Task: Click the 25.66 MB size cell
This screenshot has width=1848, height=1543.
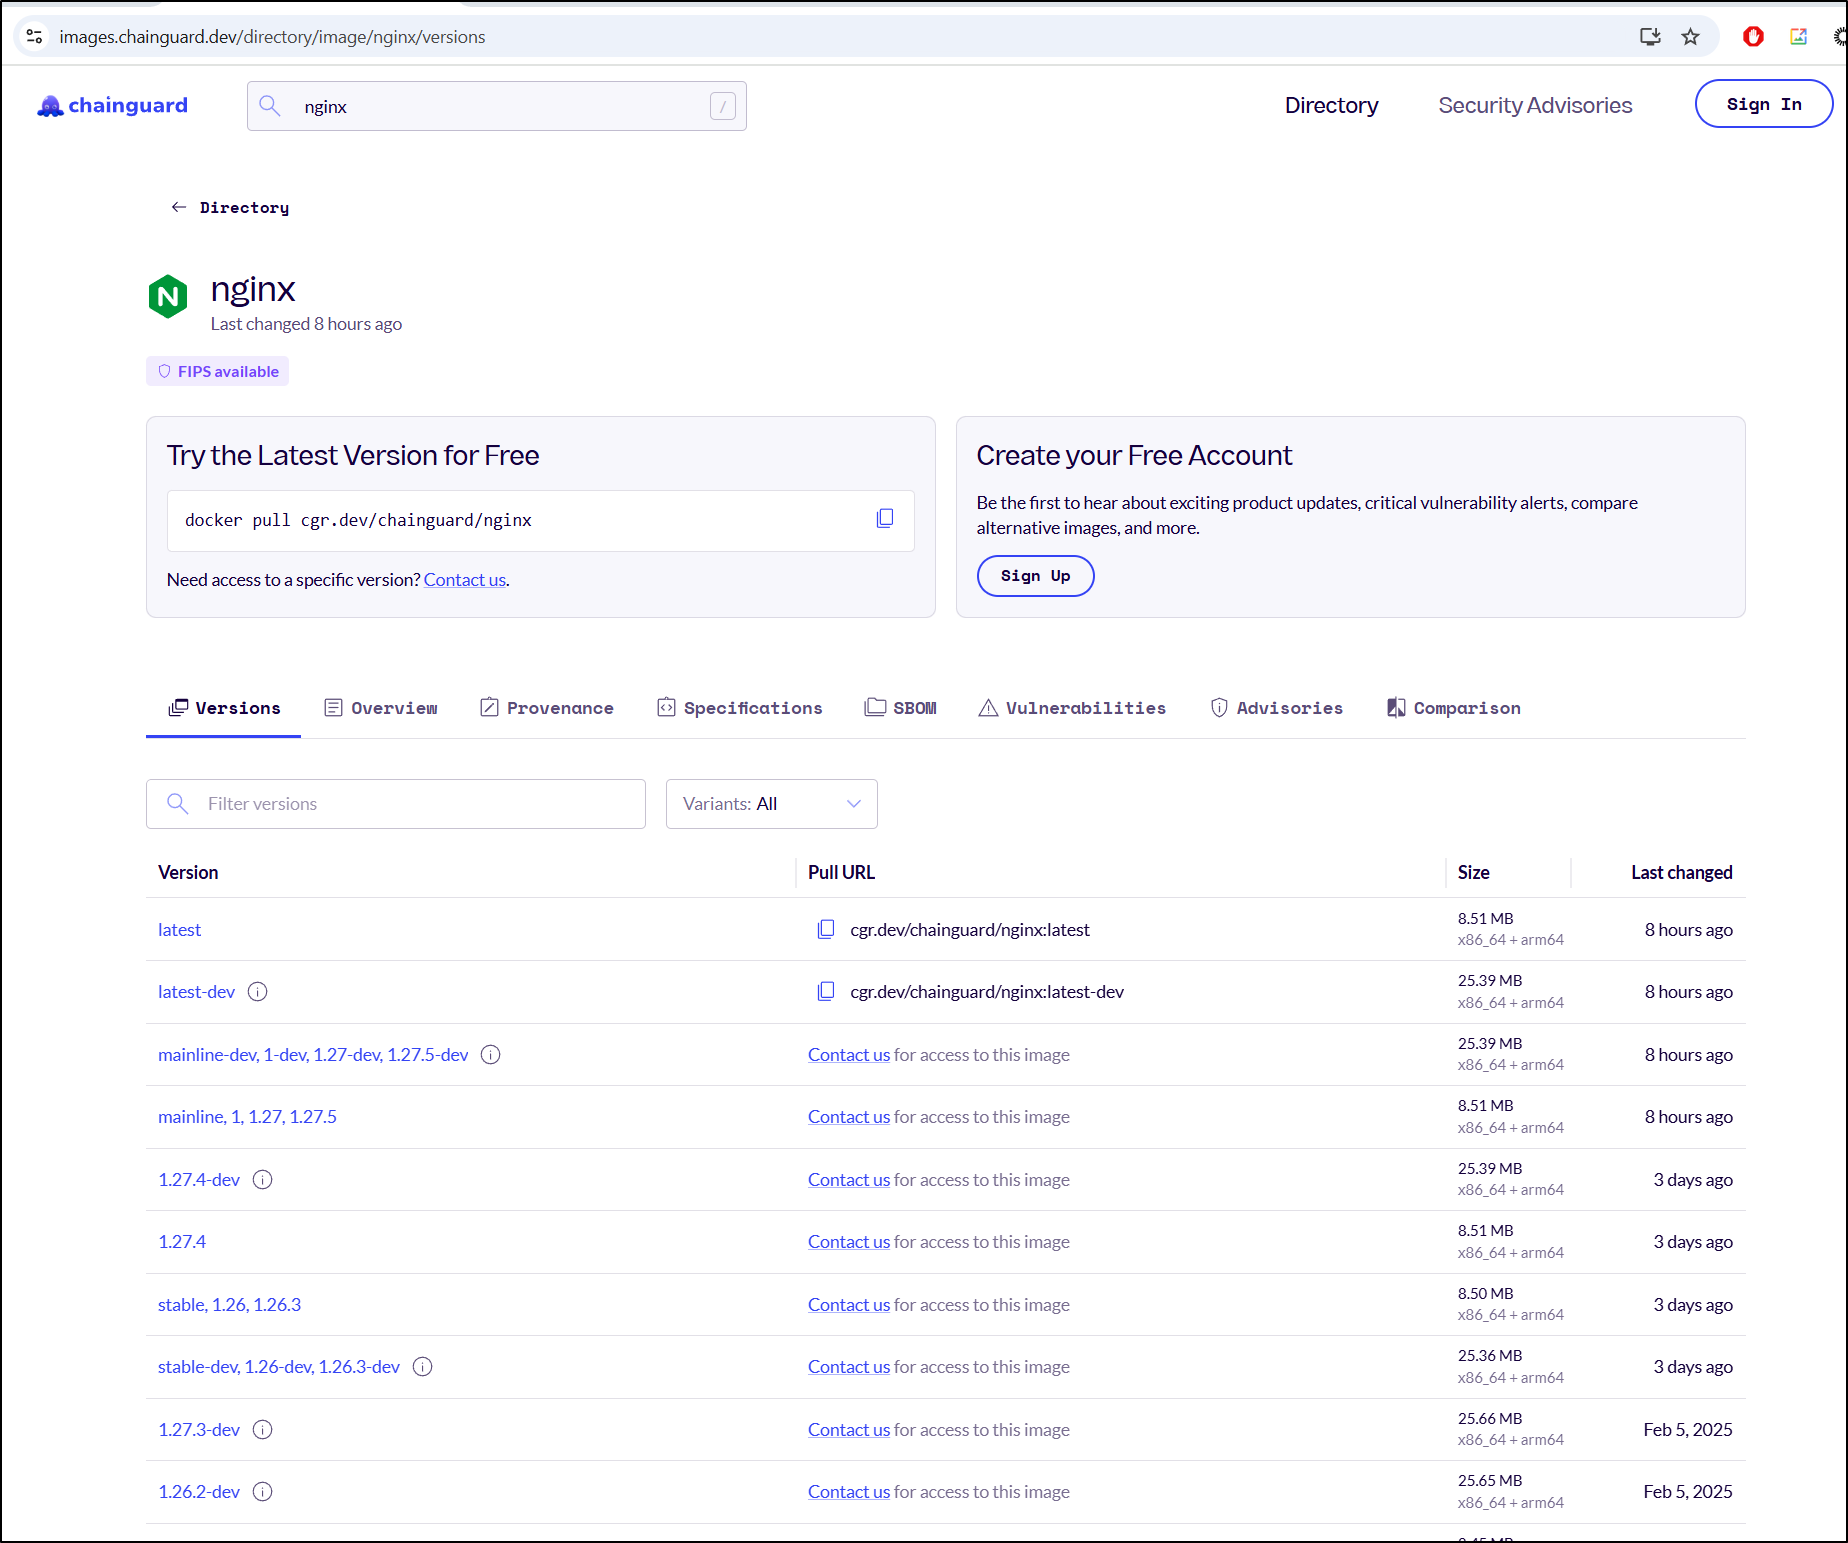Action: click(x=1490, y=1418)
